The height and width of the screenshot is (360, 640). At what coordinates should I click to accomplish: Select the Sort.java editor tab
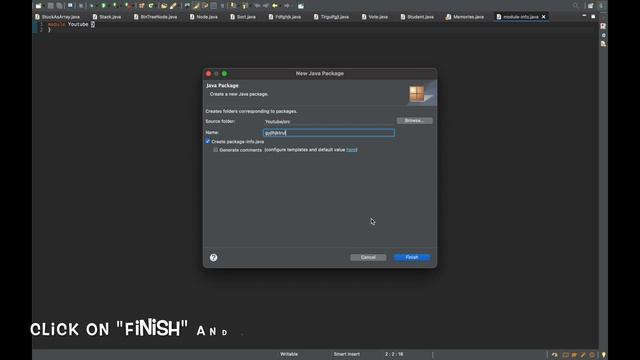[243, 17]
